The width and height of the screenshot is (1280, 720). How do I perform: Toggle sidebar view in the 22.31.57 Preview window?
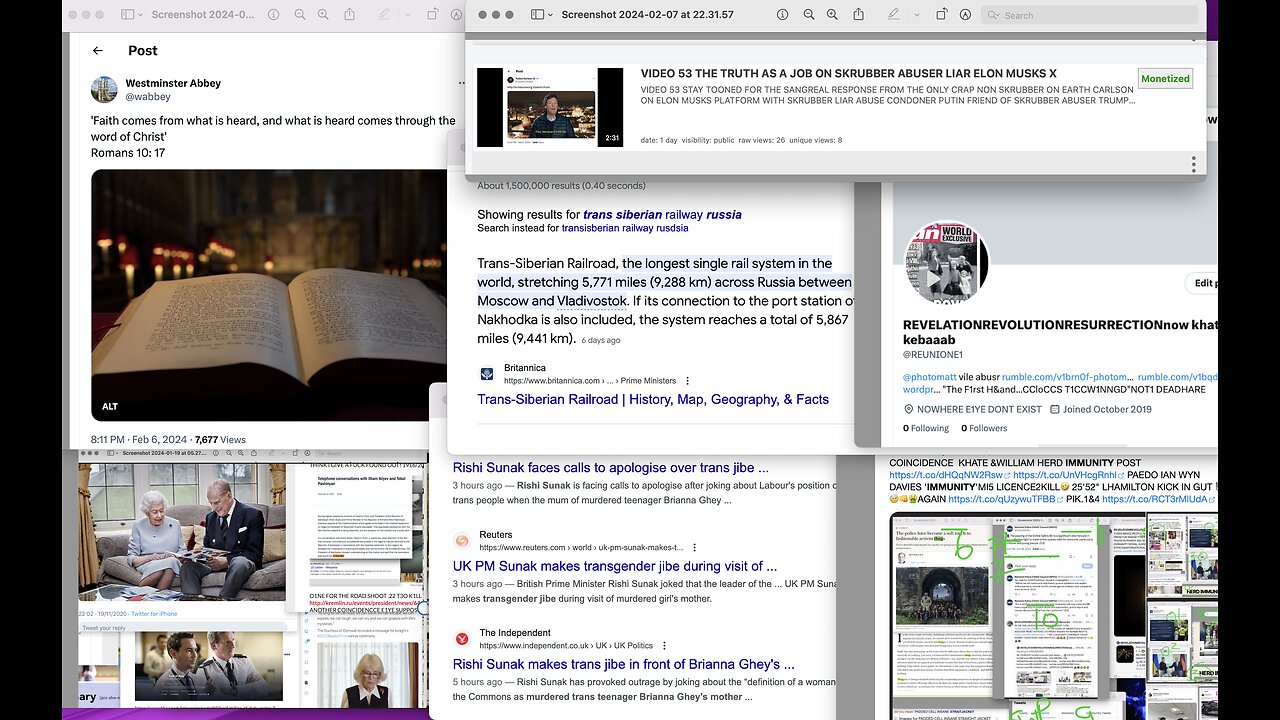[537, 15]
